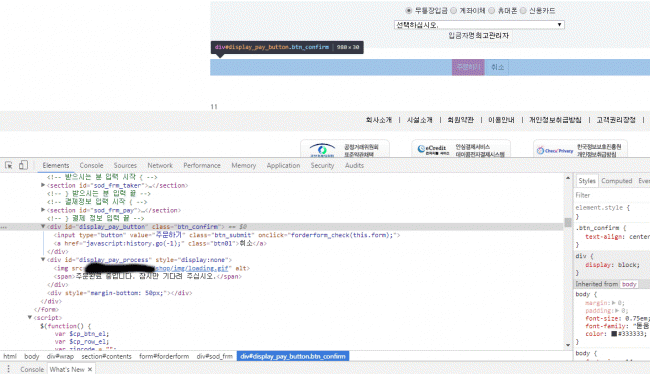Select div#wrap in the breadcrumb bar
Image resolution: width=650 pixels, height=374 pixels.
[x=60, y=356]
